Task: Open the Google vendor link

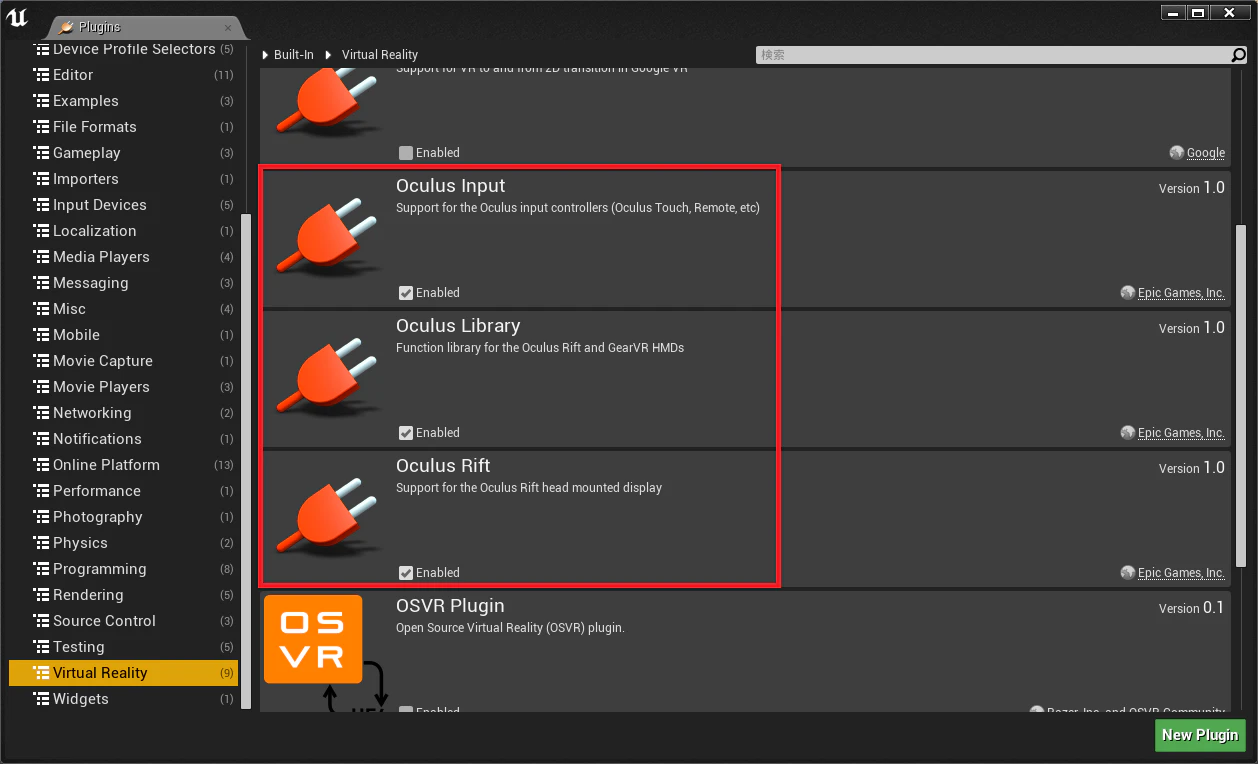Action: (x=1206, y=153)
